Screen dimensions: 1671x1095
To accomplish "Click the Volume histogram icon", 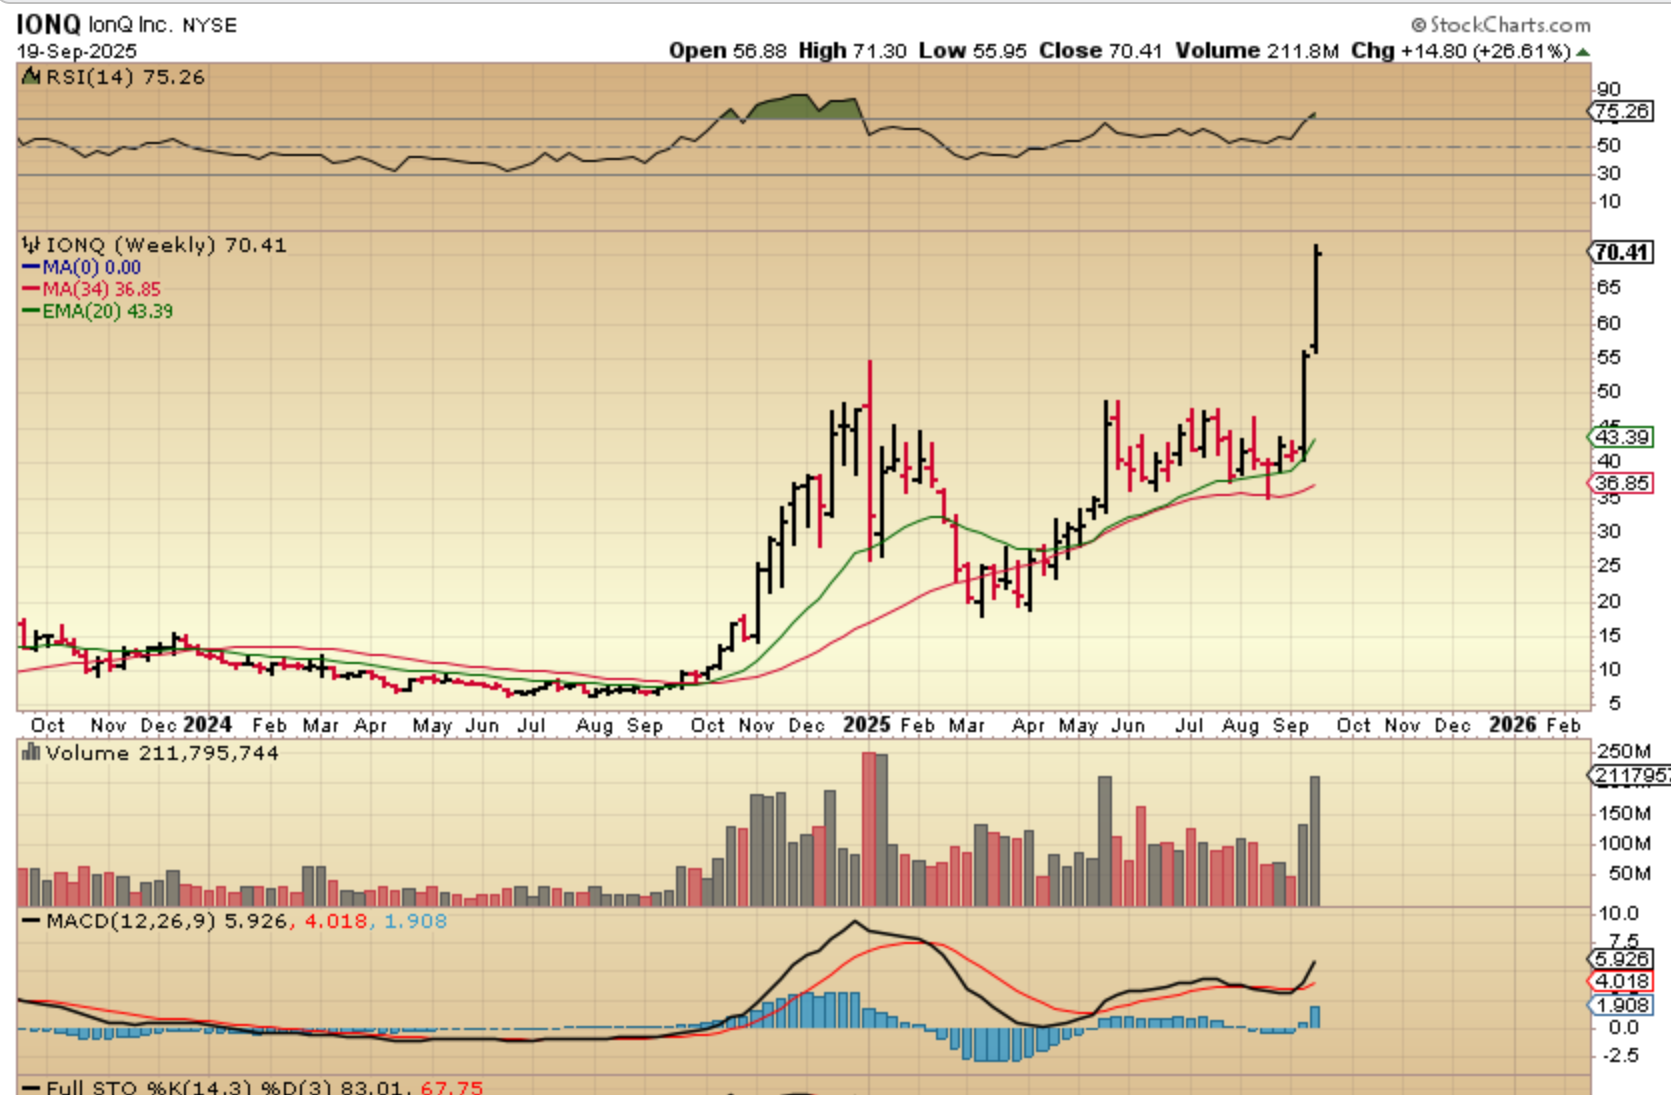I will coord(31,753).
